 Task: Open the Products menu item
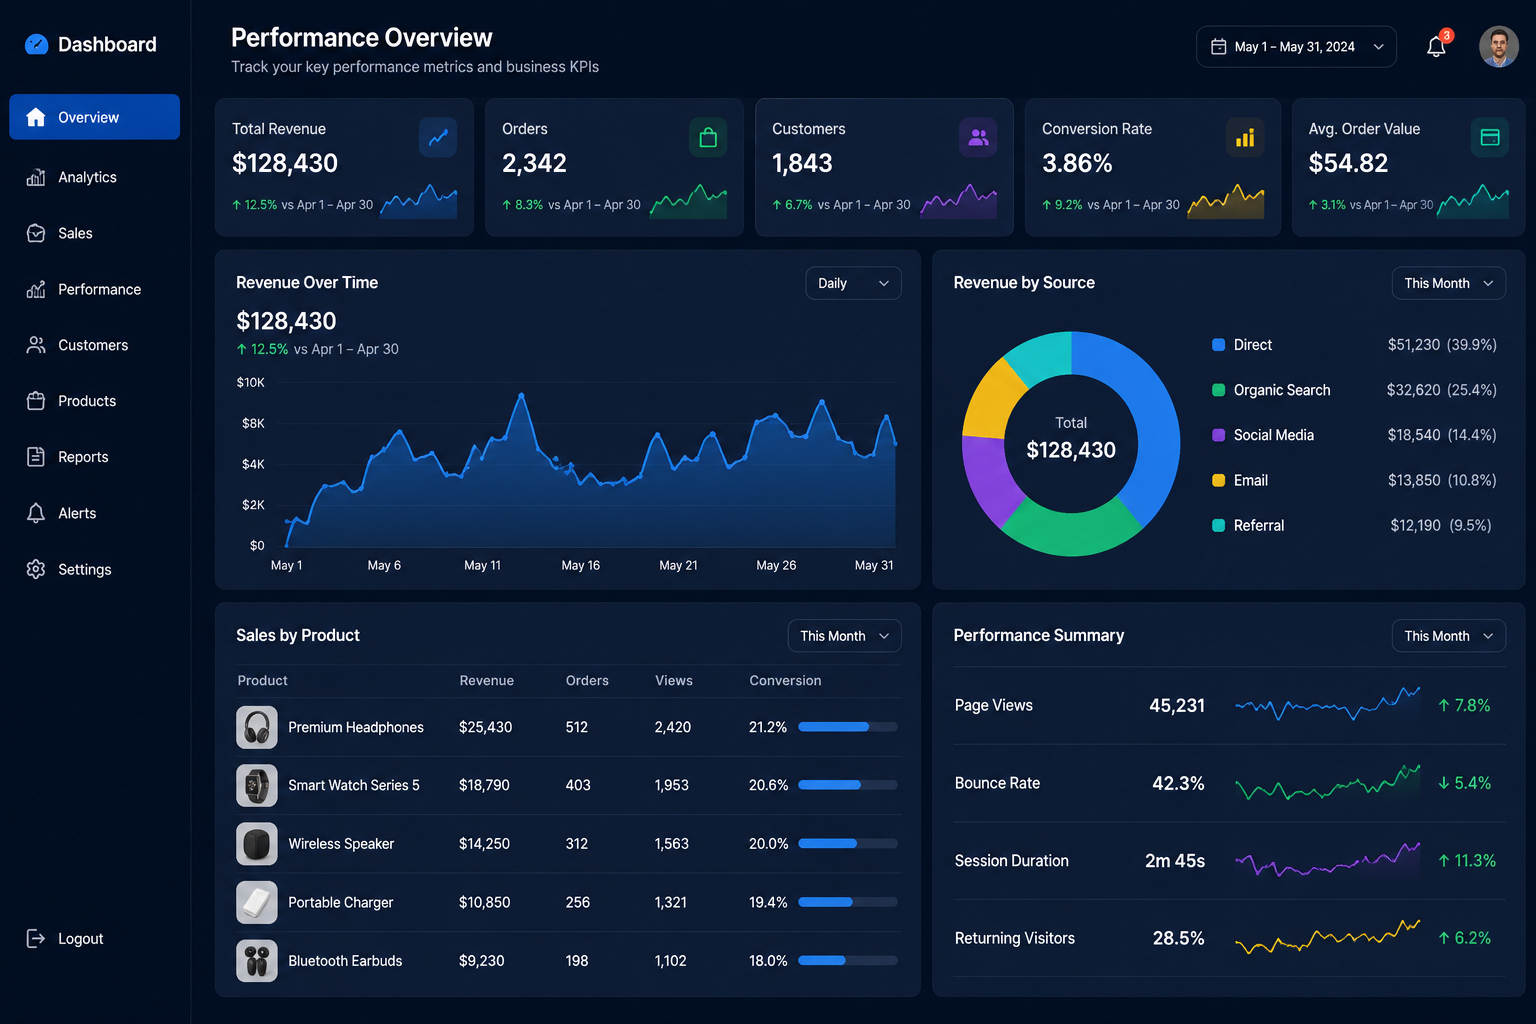(x=95, y=401)
